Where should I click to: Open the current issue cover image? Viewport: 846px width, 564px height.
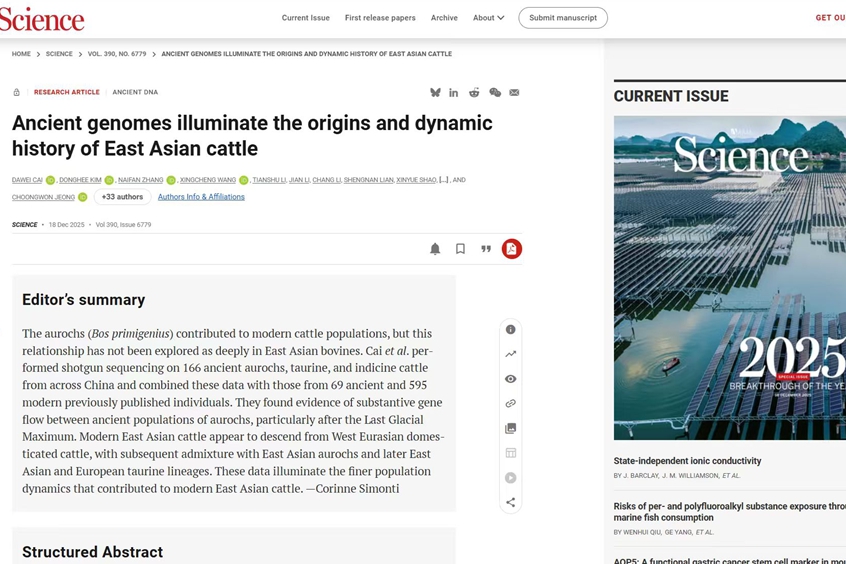[x=729, y=277]
